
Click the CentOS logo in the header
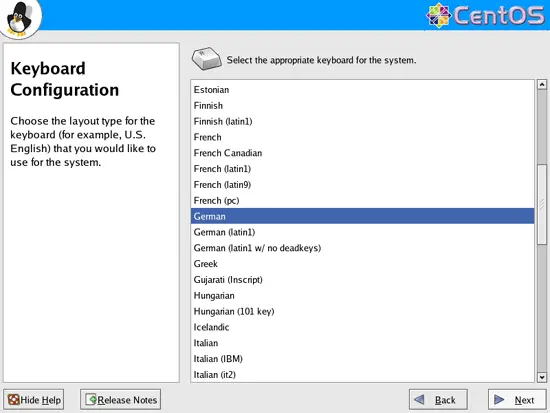tap(485, 15)
